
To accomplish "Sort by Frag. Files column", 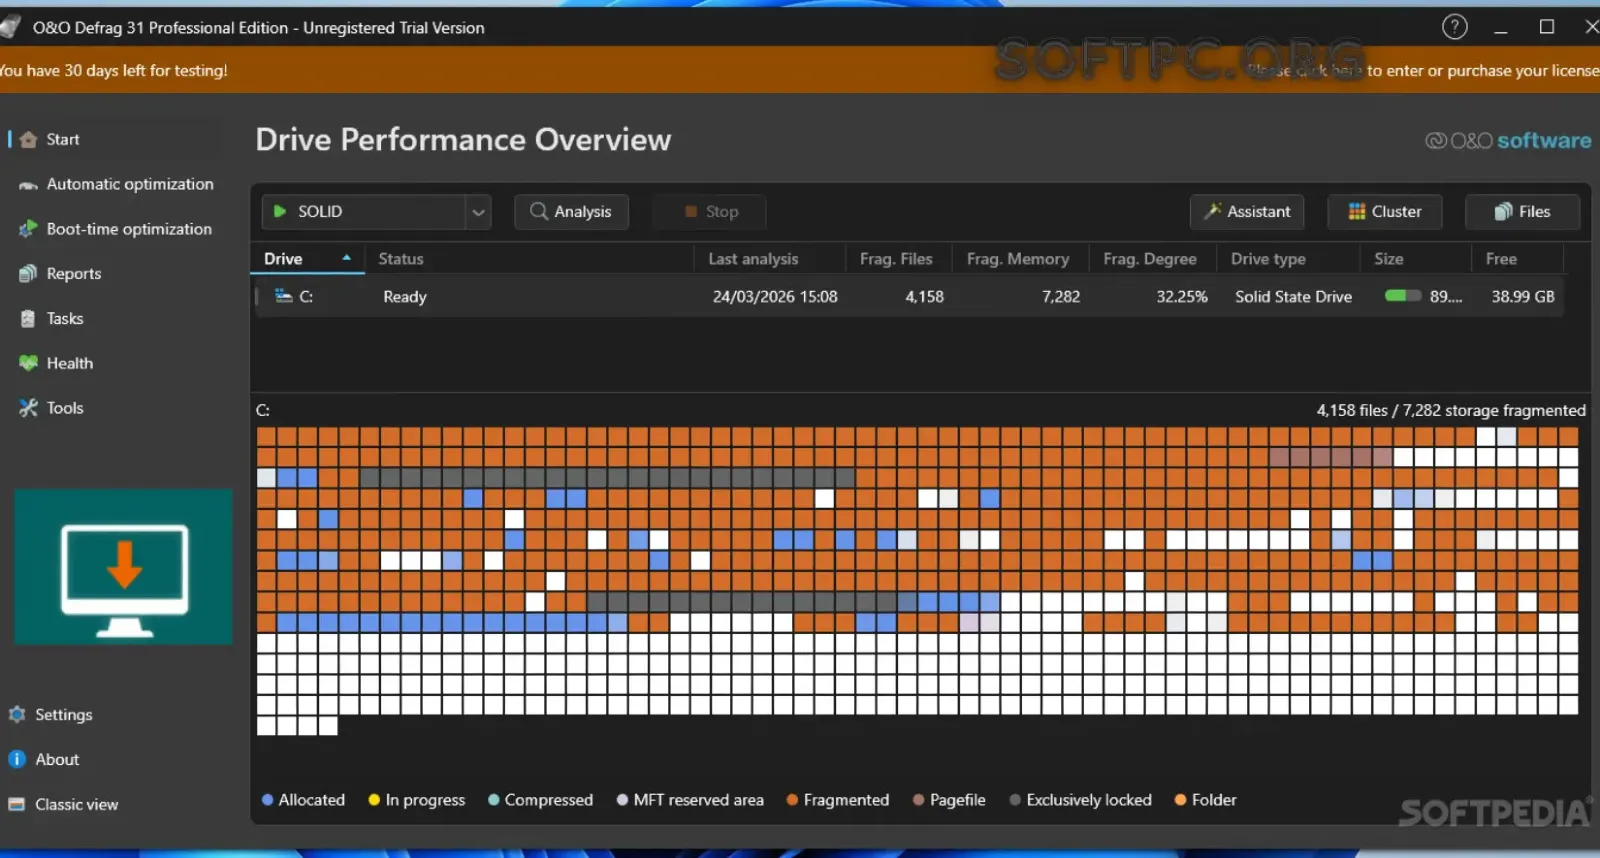I will pos(899,259).
